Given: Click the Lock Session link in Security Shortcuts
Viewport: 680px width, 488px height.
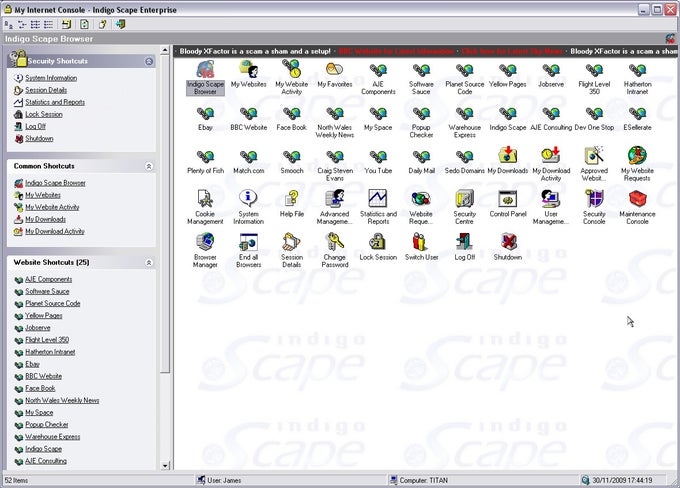Looking at the screenshot, I should (43, 115).
